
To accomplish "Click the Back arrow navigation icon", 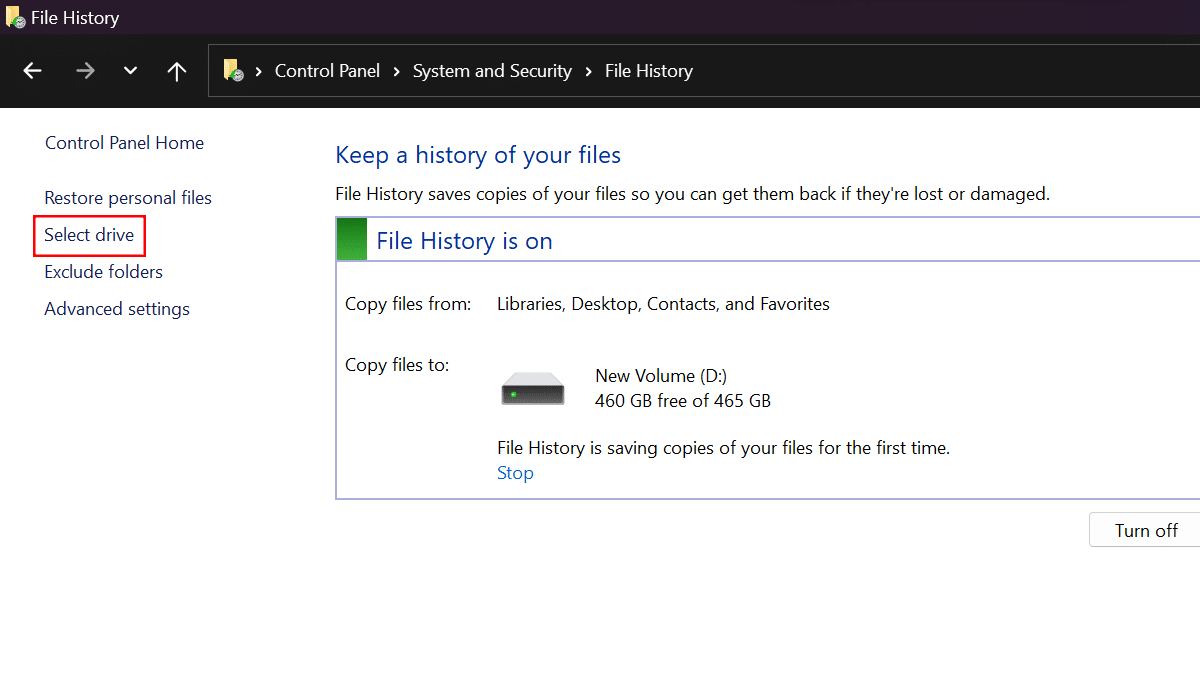I will coord(33,71).
